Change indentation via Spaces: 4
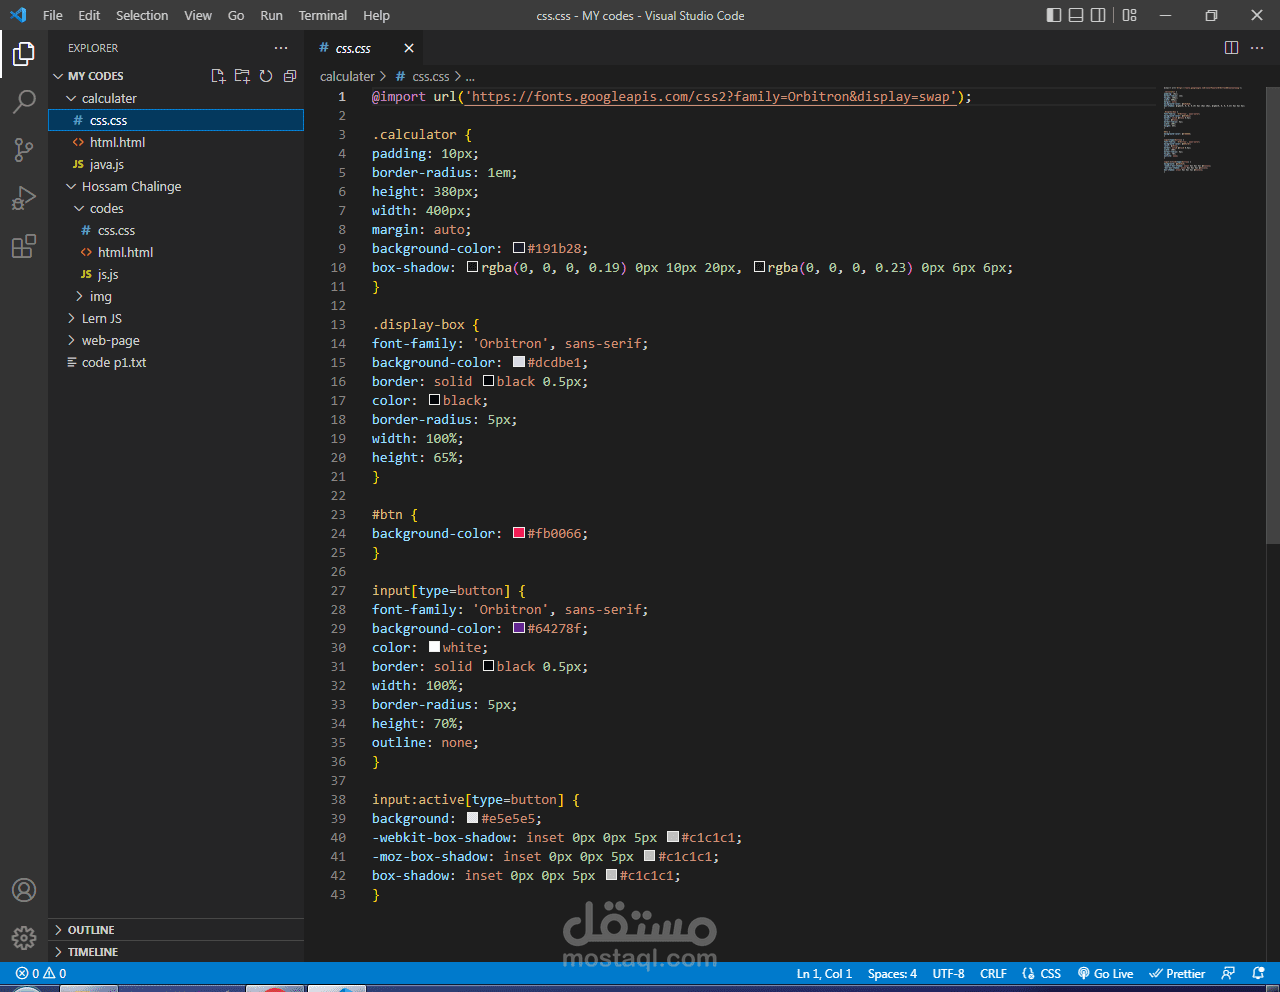 [892, 973]
